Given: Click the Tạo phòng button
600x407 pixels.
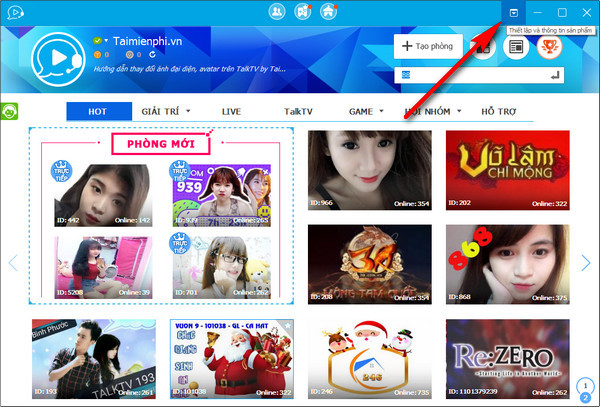Looking at the screenshot, I should pos(428,46).
